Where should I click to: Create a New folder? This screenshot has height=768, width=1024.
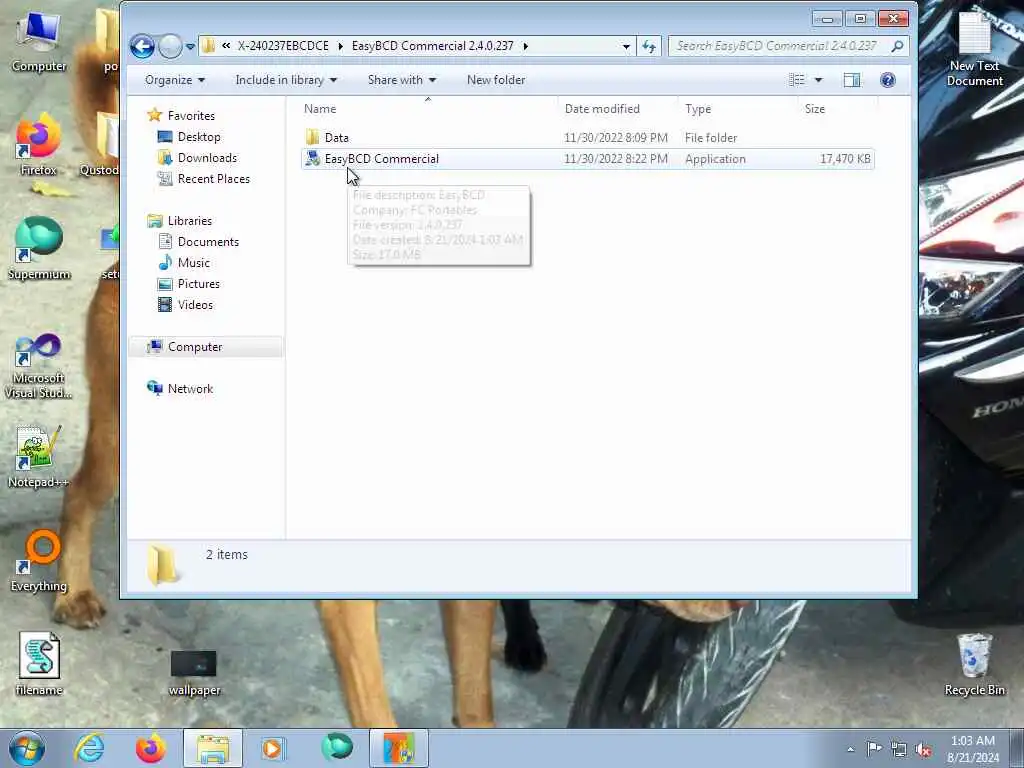point(496,80)
